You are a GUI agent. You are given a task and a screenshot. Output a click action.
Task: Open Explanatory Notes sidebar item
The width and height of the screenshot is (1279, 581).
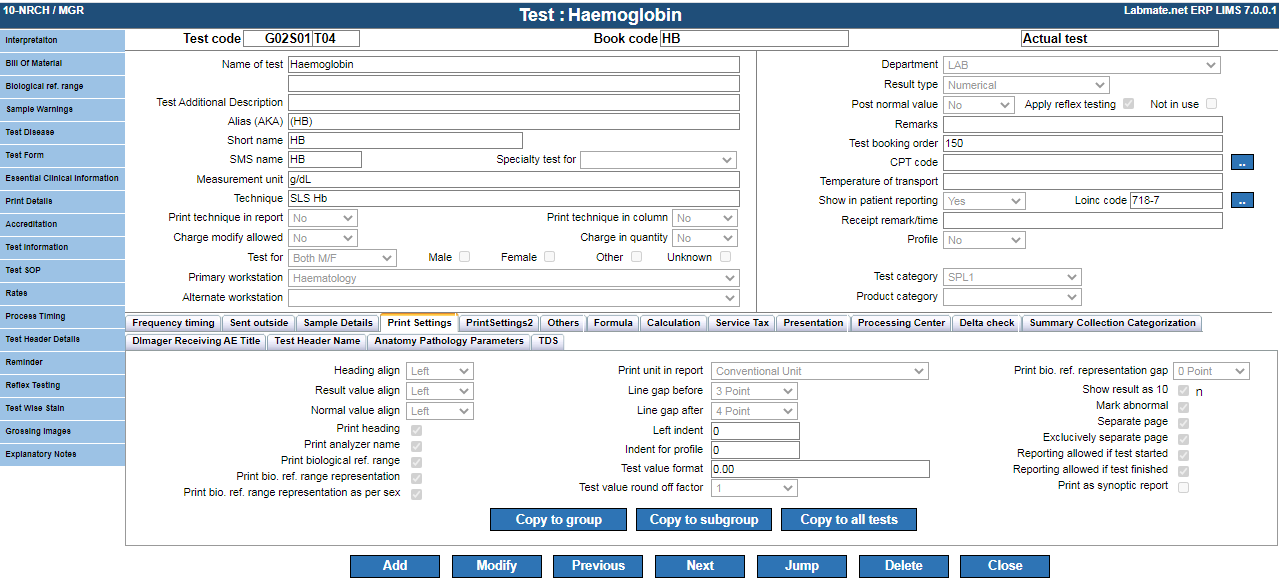[x=62, y=454]
